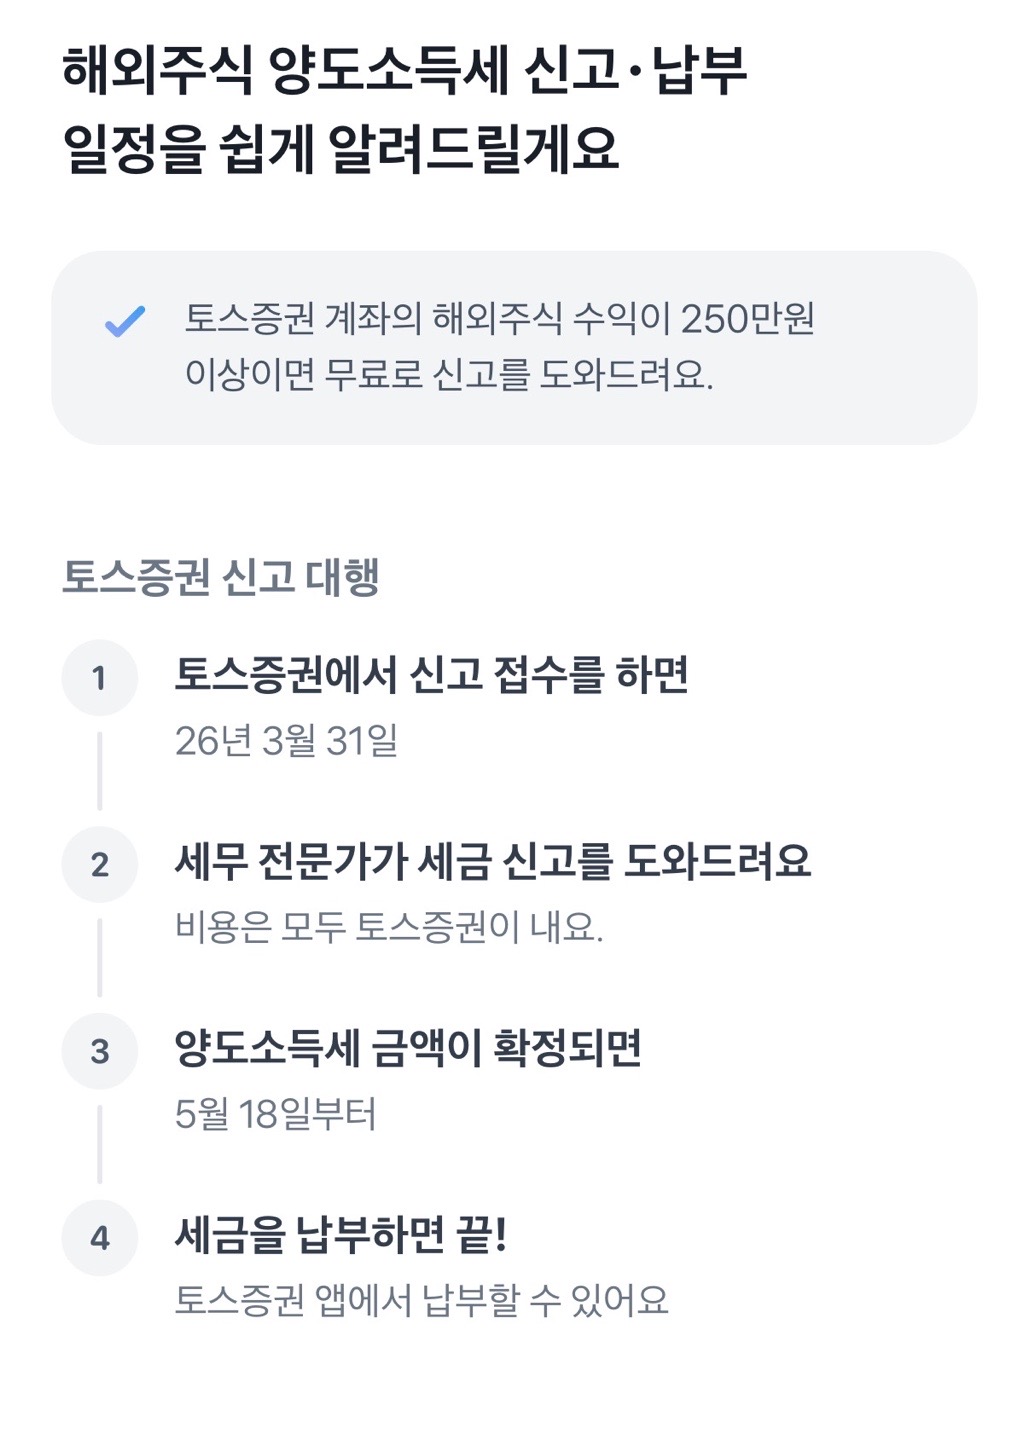Tap the 토스증권 신고 대행 section heading
The height and width of the screenshot is (1440, 1029).
pyautogui.click(x=221, y=577)
